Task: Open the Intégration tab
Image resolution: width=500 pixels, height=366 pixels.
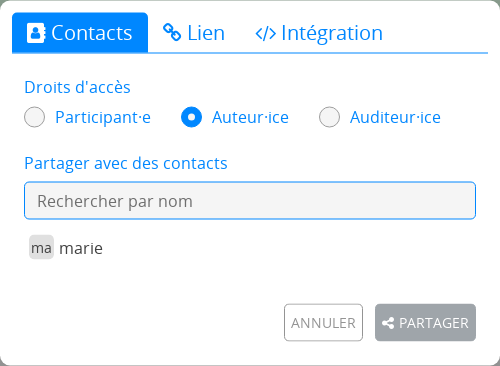Action: 319,32
